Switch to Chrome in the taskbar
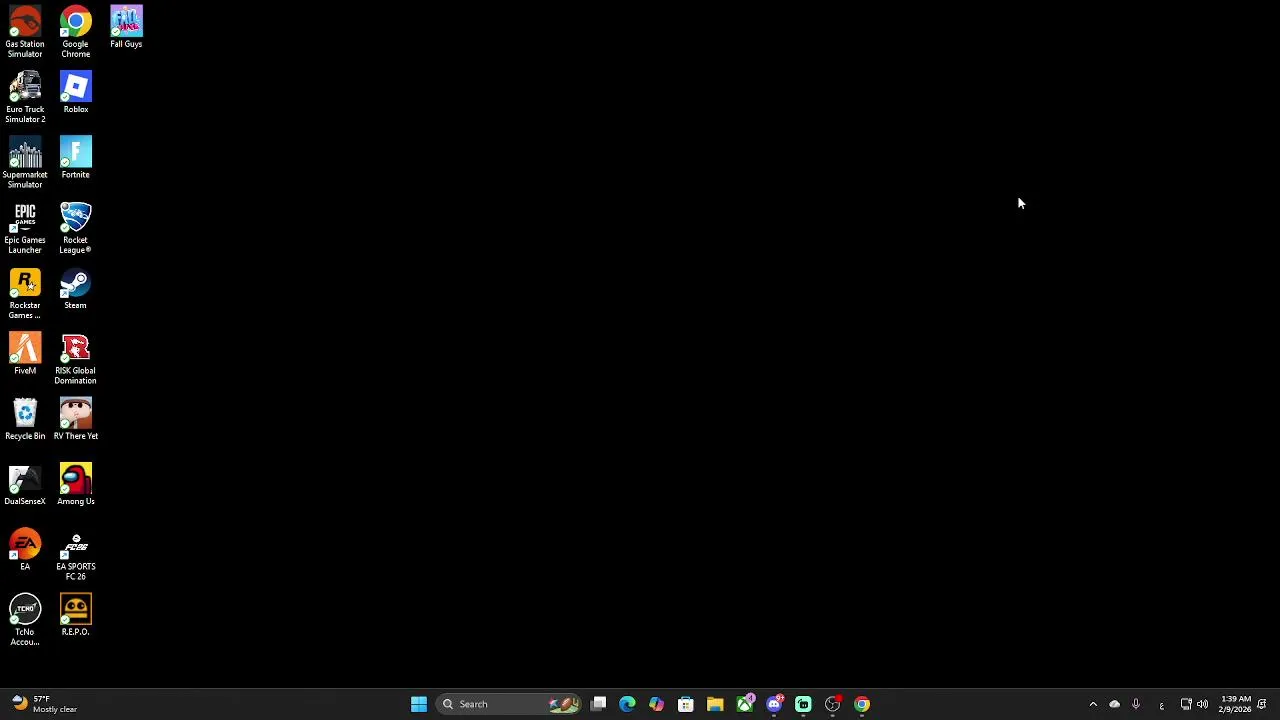 pyautogui.click(x=862, y=704)
